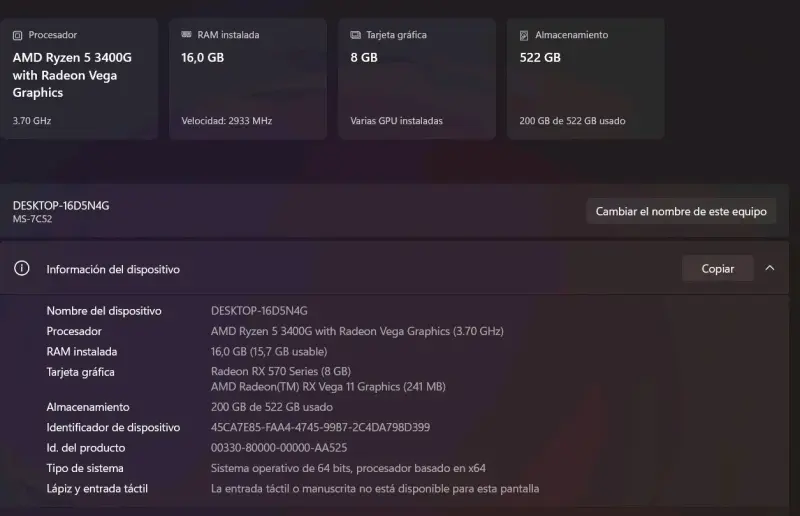Click the 'Identificador de dispositivo' label
This screenshot has height=516, width=800.
point(113,428)
